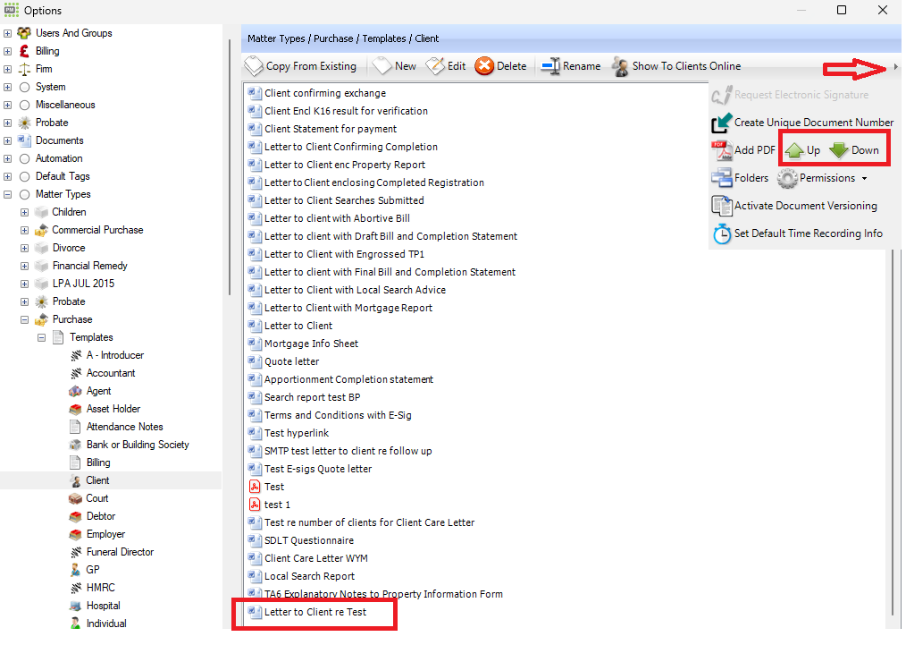Click the Rename icon
This screenshot has height=645, width=903.
pyautogui.click(x=551, y=66)
